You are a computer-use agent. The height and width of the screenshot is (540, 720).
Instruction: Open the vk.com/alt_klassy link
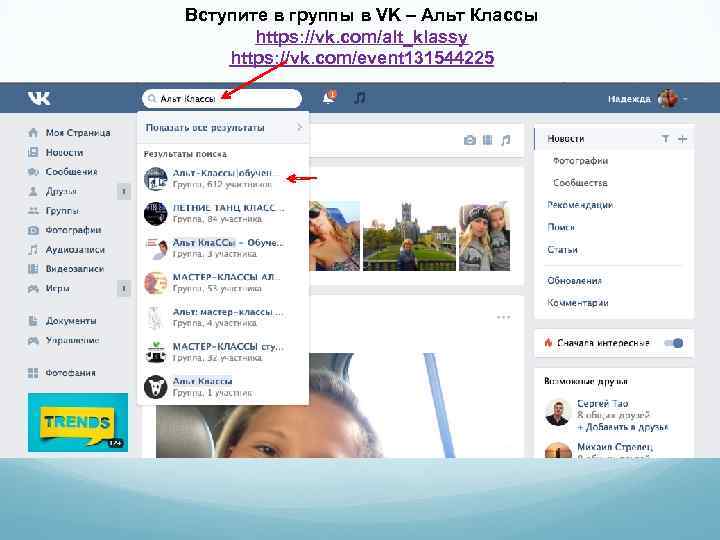pos(362,37)
